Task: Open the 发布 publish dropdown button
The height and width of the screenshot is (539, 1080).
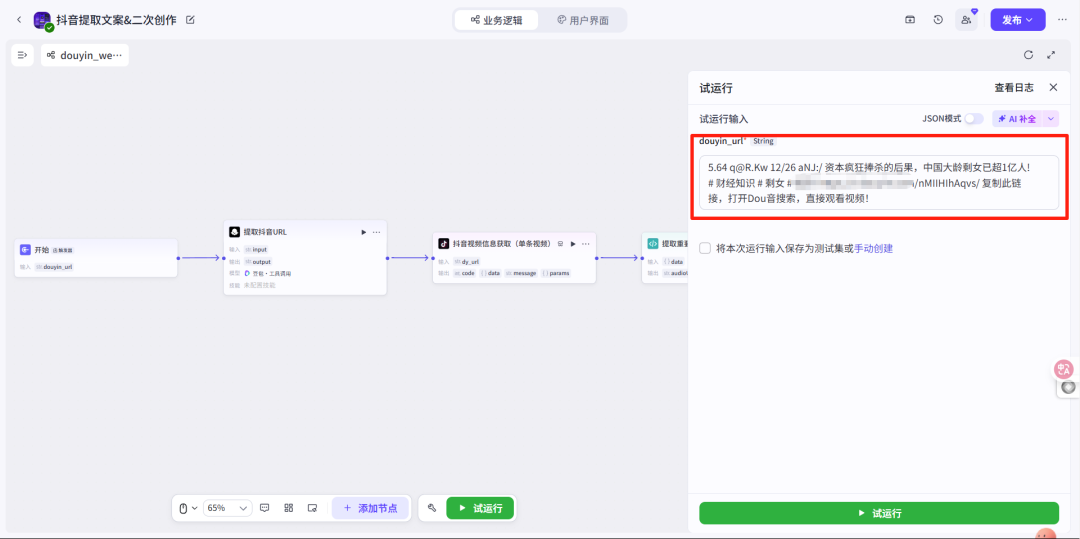Action: pos(1018,20)
